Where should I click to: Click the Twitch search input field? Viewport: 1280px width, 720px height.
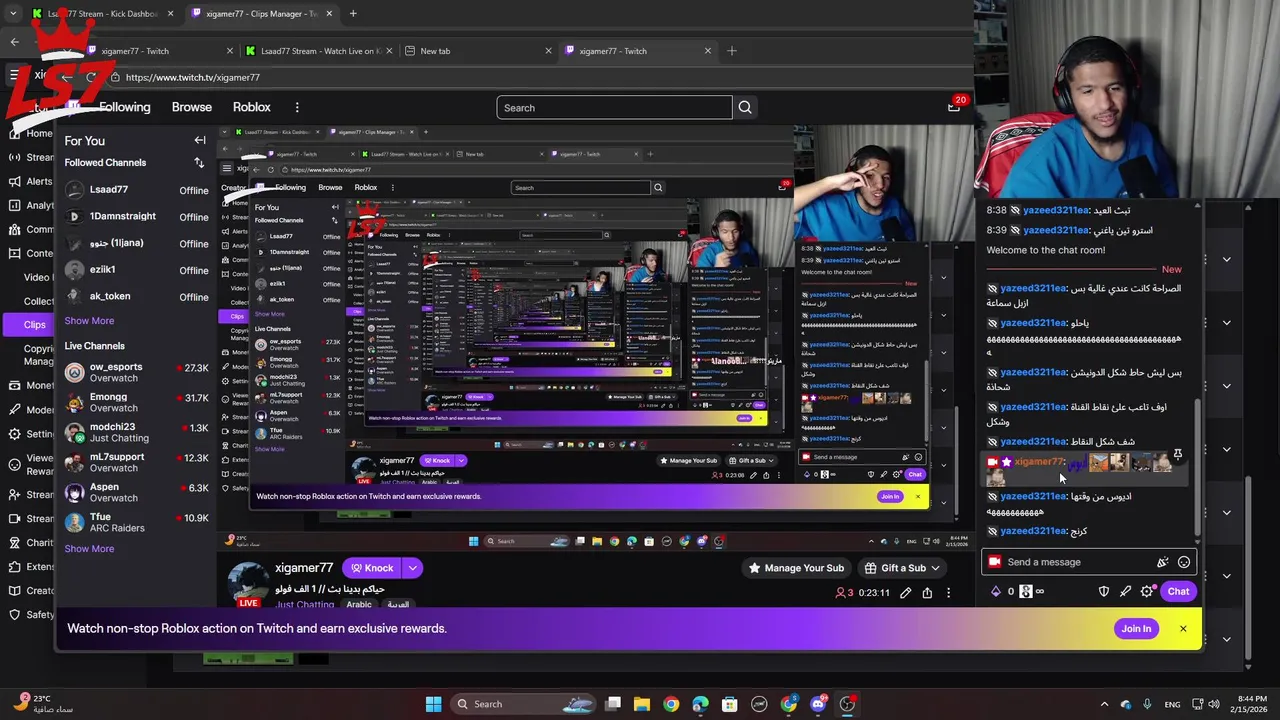coord(615,108)
